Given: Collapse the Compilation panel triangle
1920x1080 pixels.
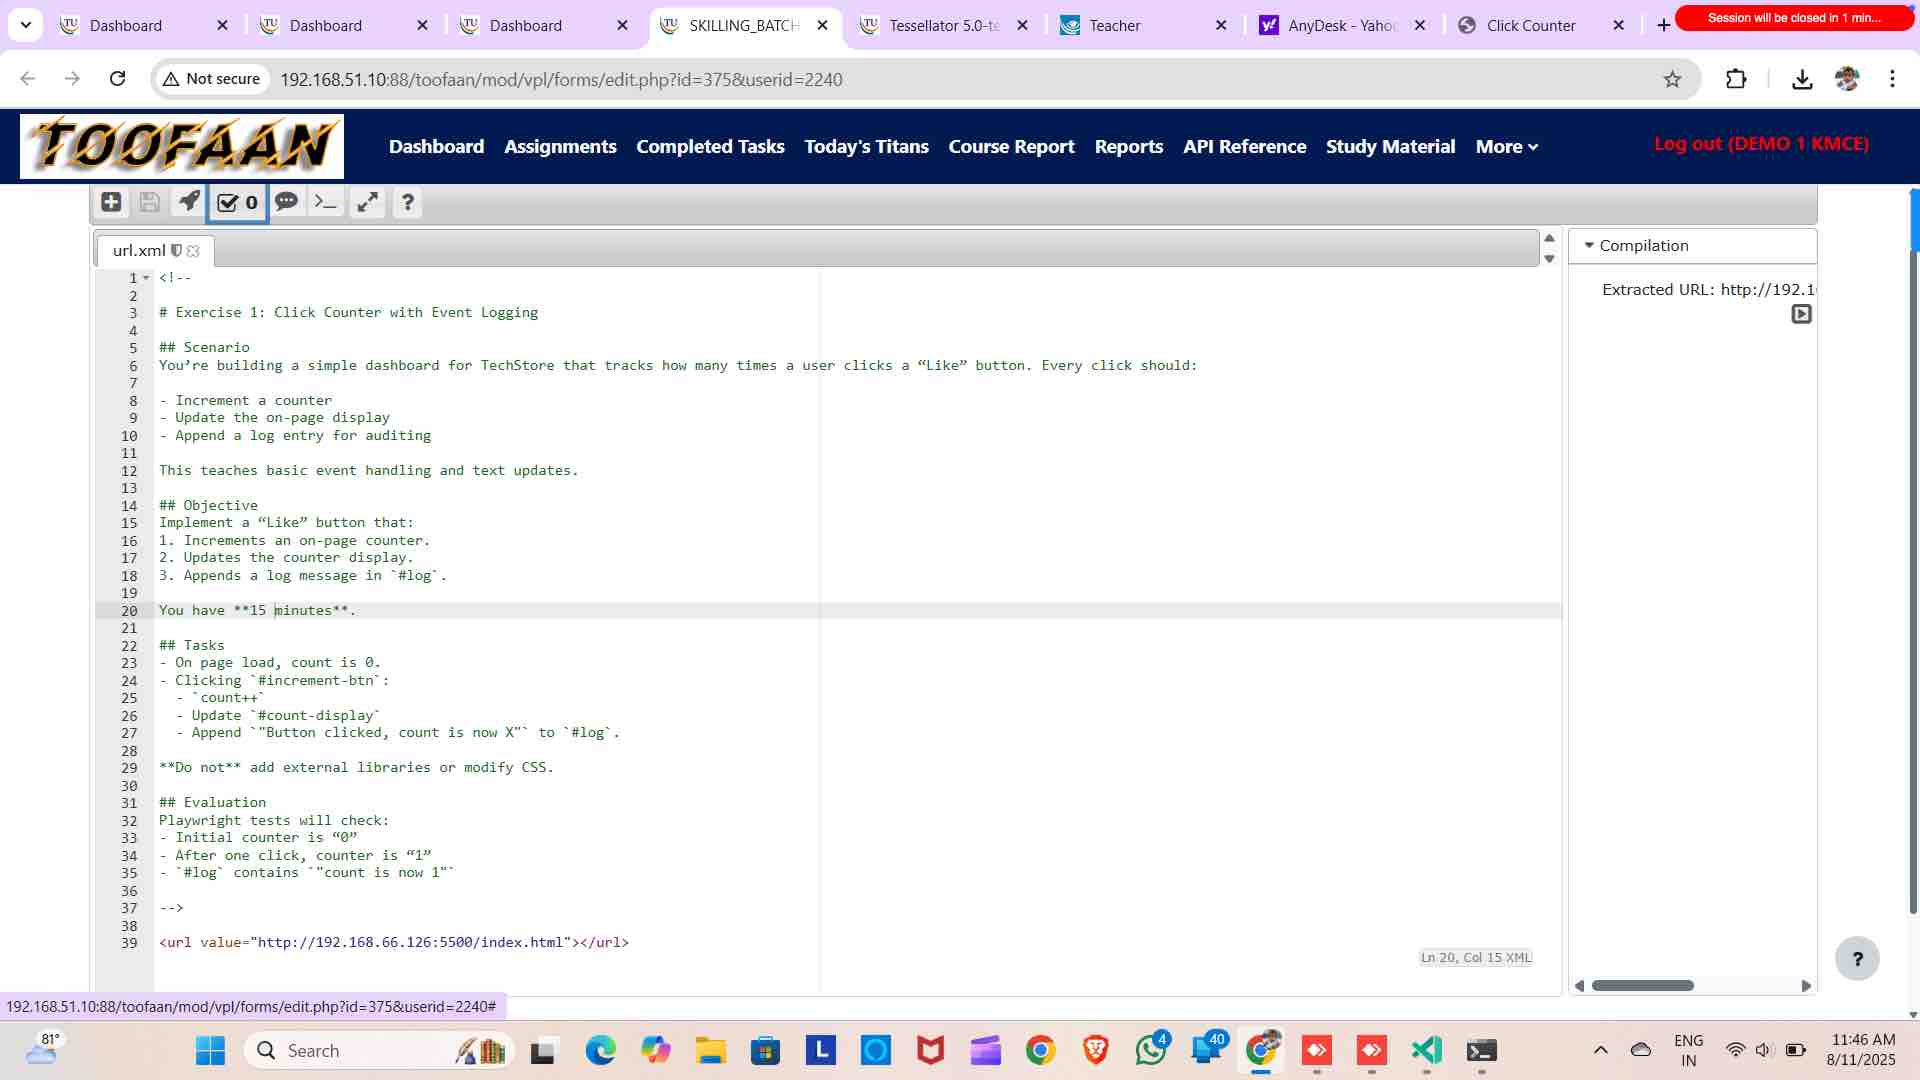Looking at the screenshot, I should coord(1588,245).
